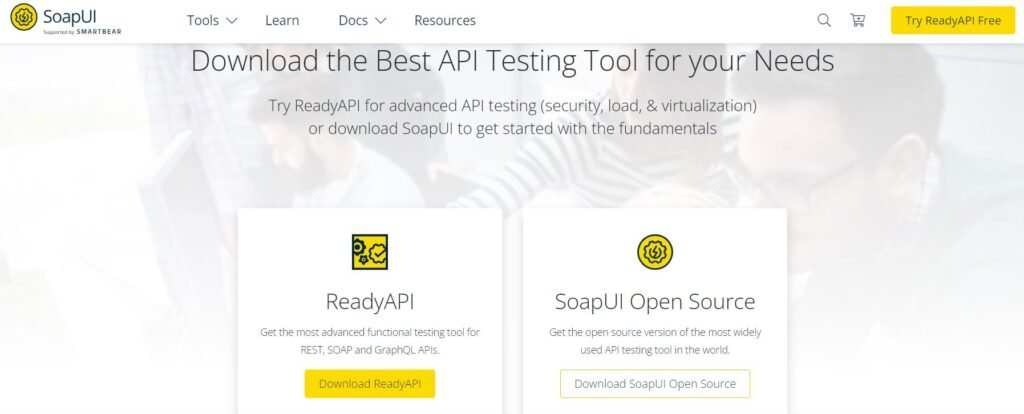
Task: Select the SoapUI Open Source heading
Action: (655, 302)
